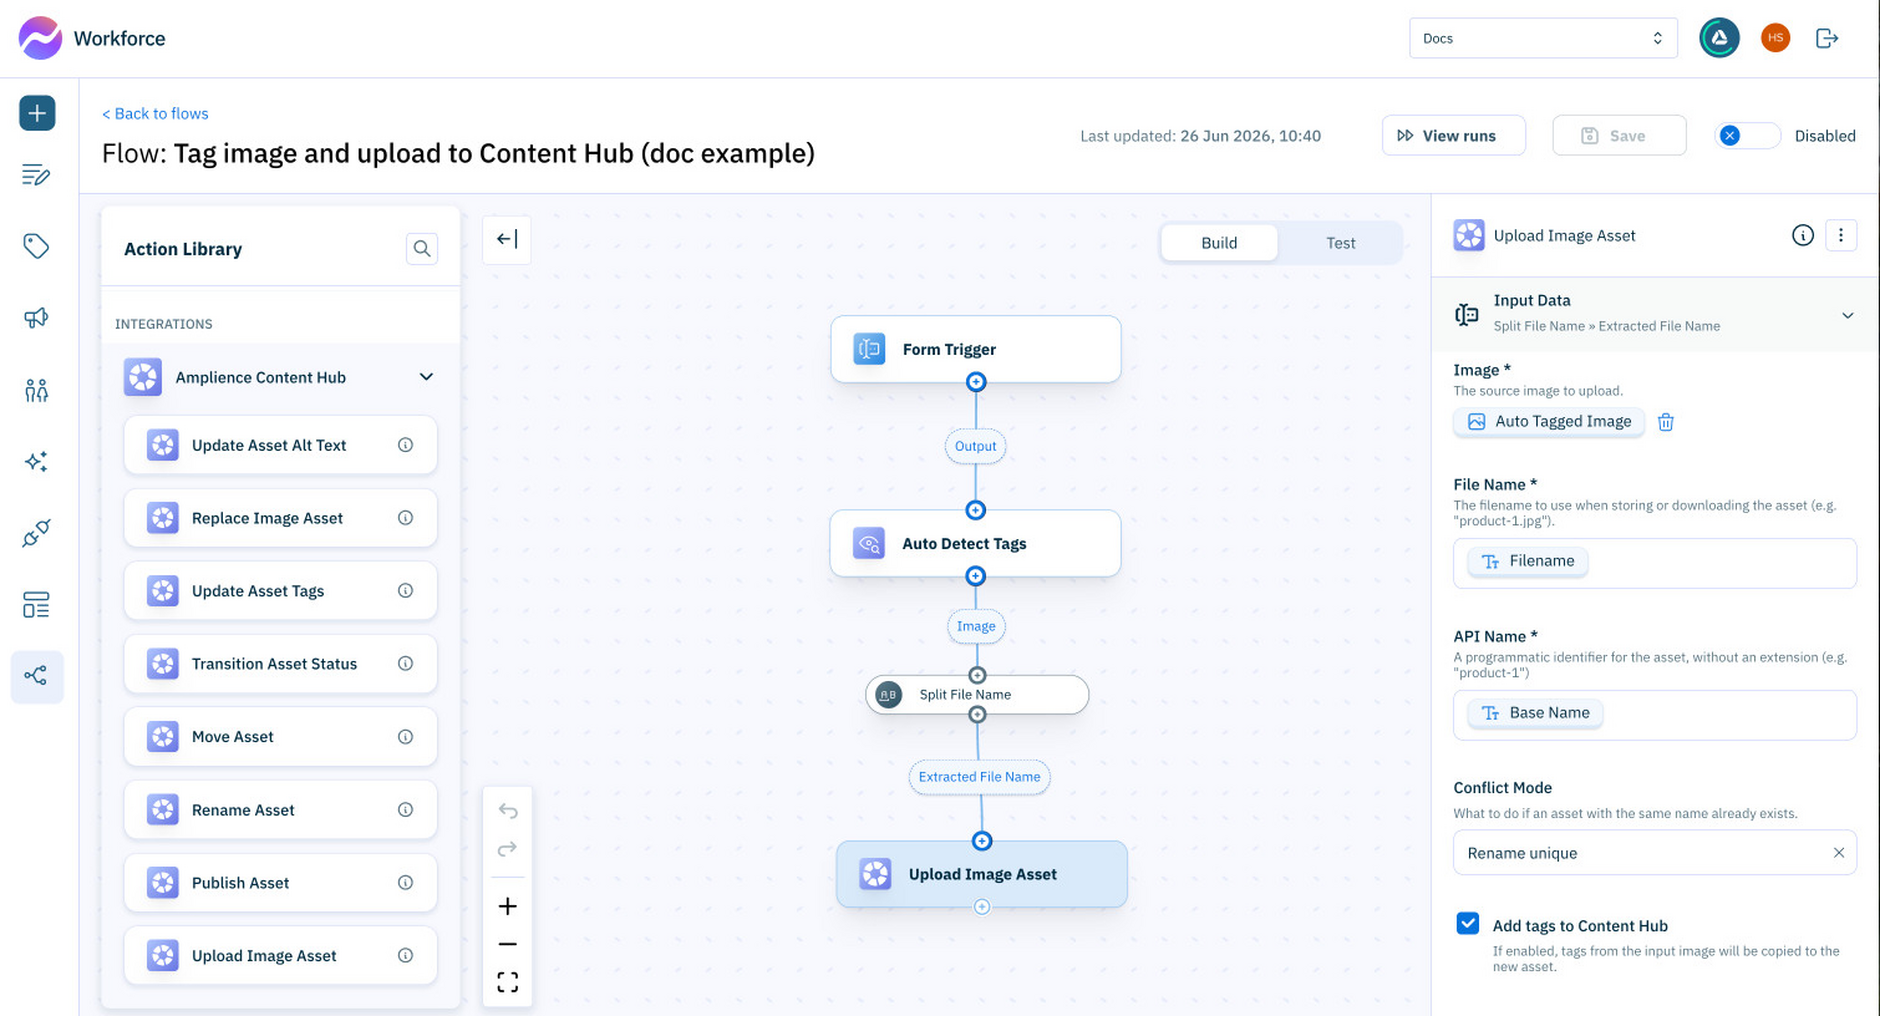The width and height of the screenshot is (1880, 1016).
Task: Click the Save button
Action: (1618, 136)
